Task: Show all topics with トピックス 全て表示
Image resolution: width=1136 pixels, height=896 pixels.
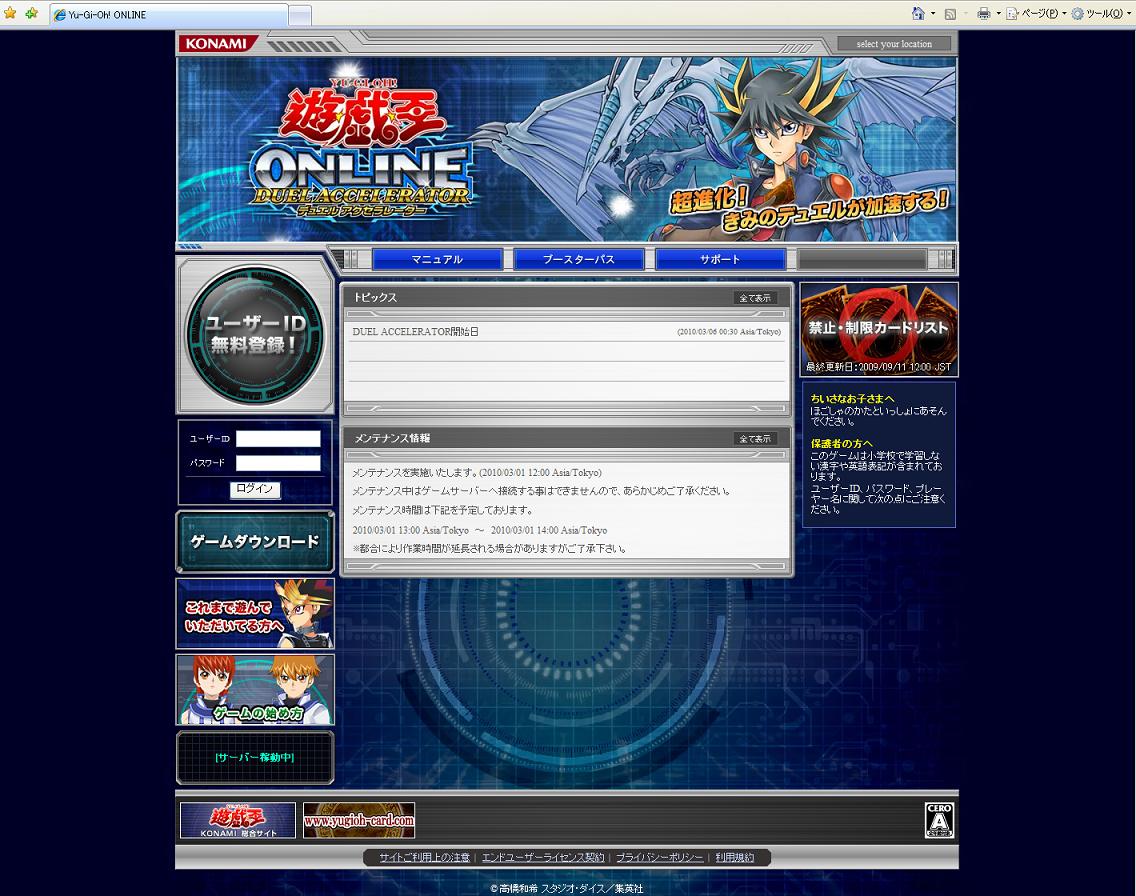Action: 755,298
